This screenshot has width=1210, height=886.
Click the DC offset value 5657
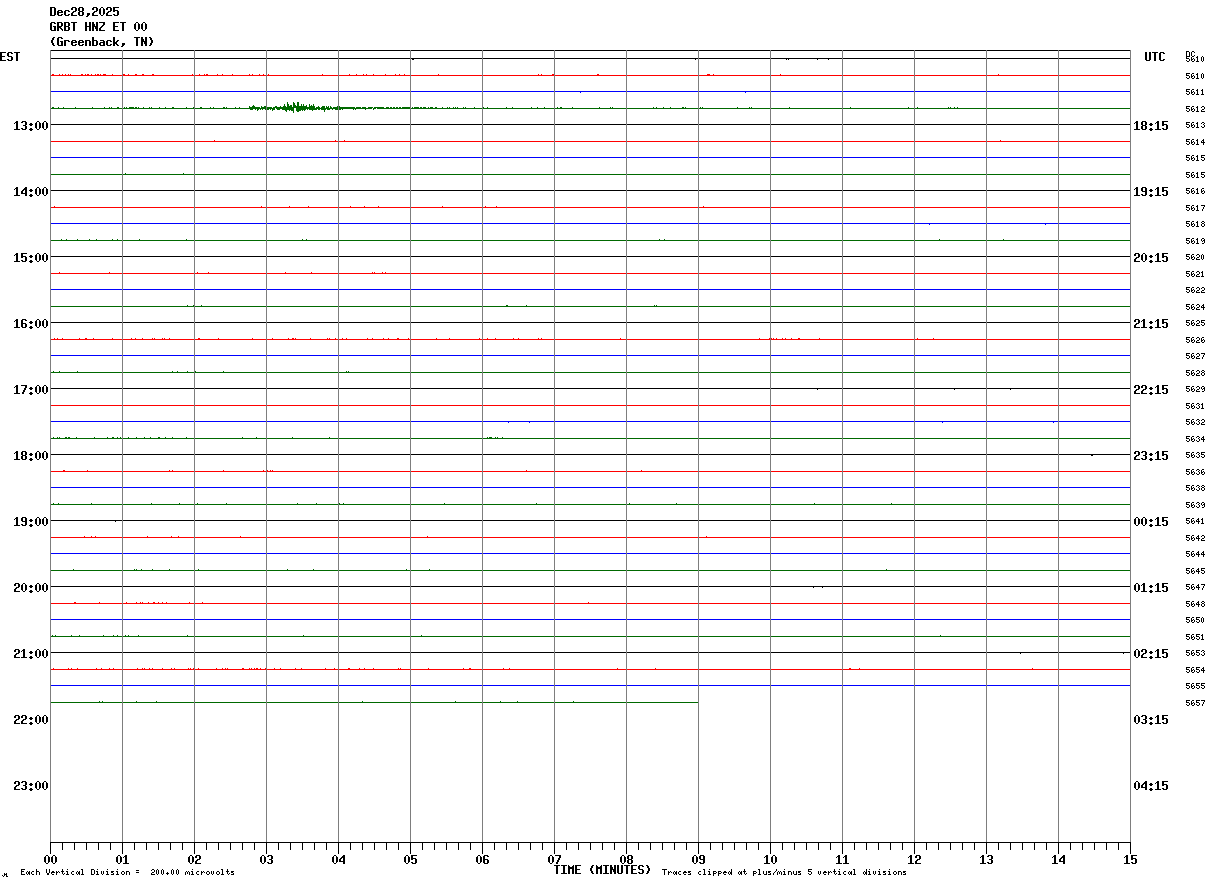[1195, 703]
